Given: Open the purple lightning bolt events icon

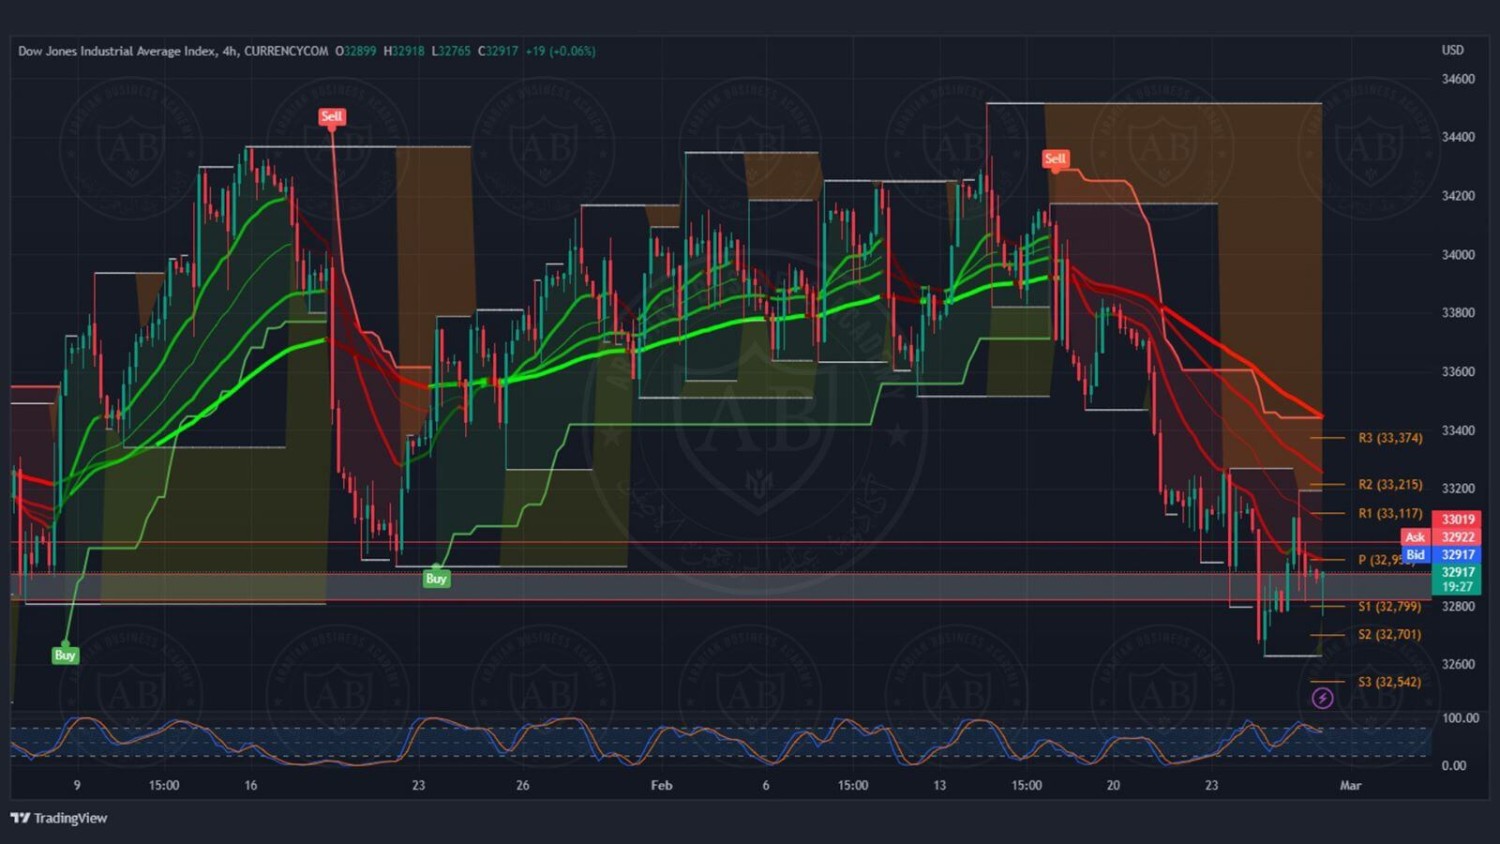Looking at the screenshot, I should [x=1322, y=698].
